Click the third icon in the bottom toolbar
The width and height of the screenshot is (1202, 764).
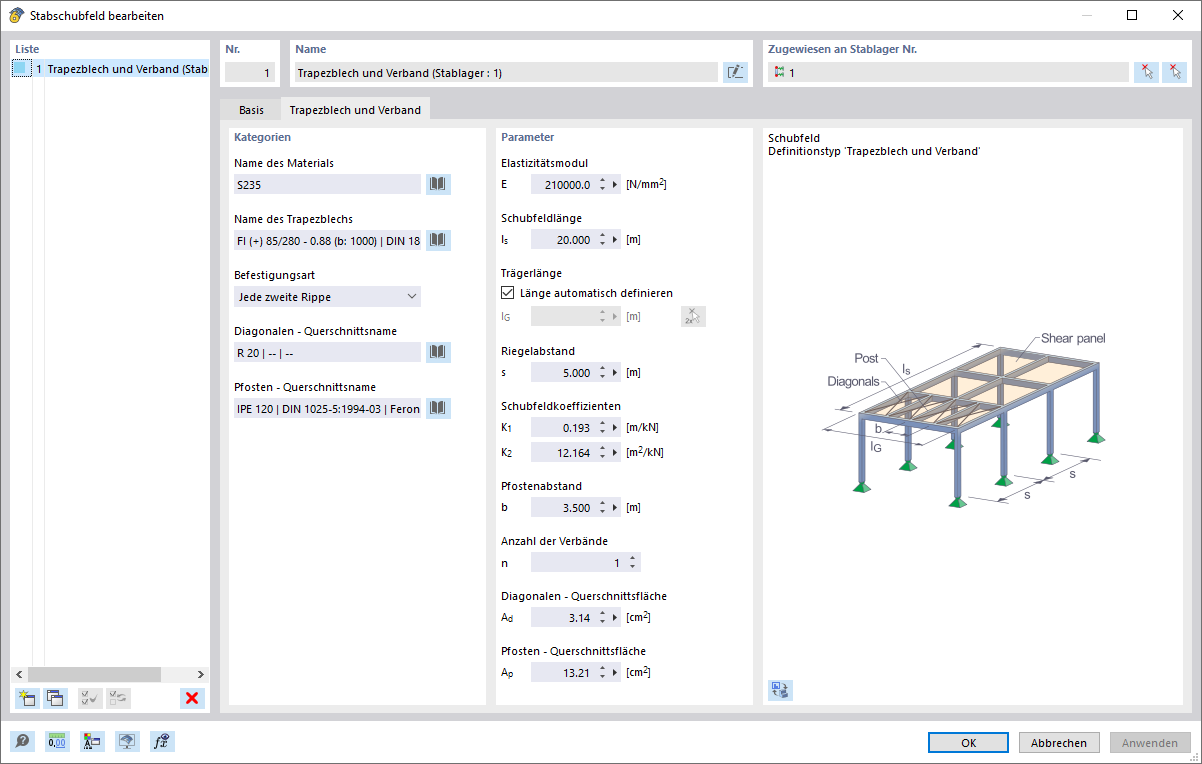92,741
